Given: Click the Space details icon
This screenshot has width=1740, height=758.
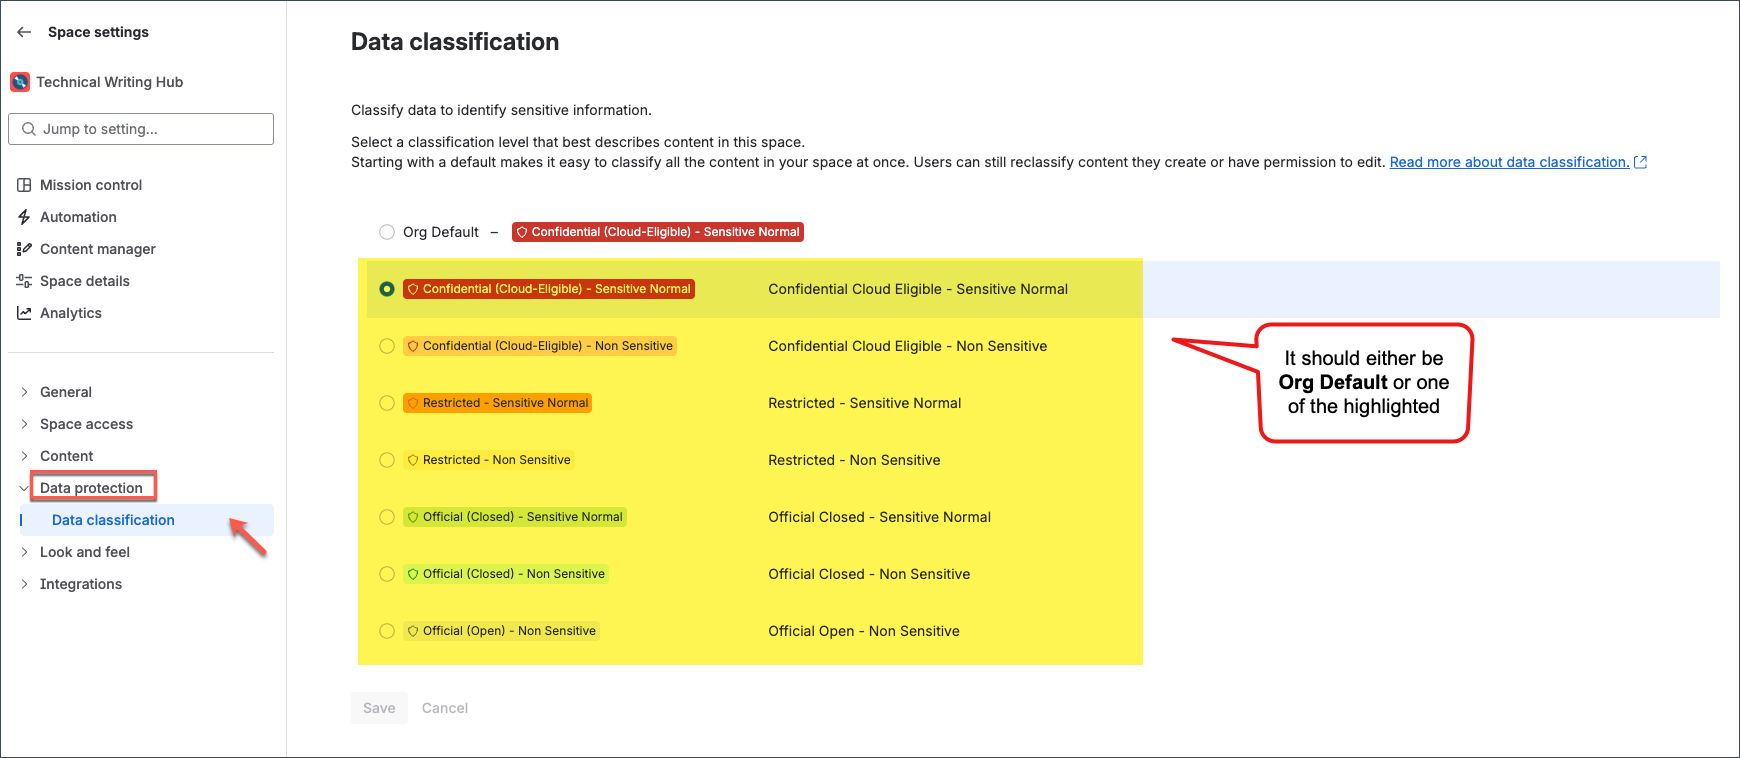Looking at the screenshot, I should coord(24,281).
